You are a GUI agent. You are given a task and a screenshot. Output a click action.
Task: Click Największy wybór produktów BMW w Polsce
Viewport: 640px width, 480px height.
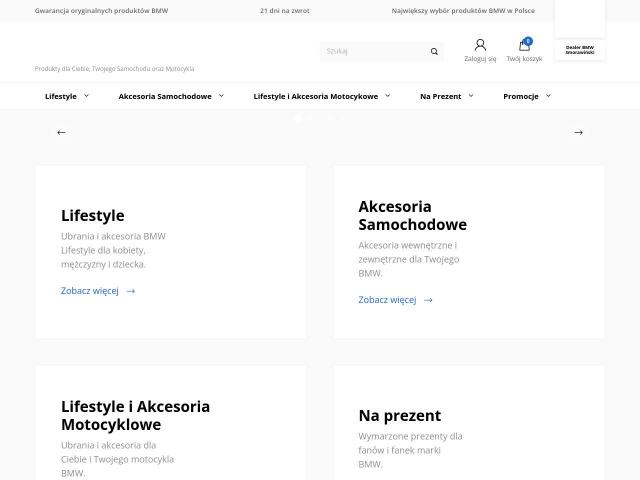tap(463, 11)
